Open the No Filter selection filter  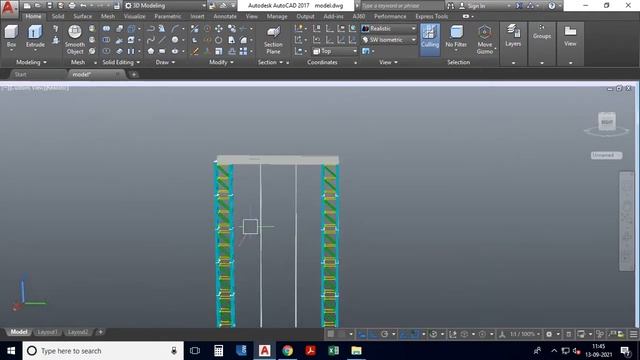pos(456,37)
